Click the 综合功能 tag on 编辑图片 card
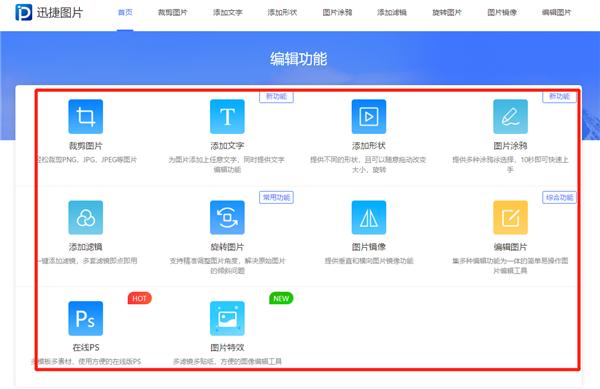This screenshot has width=600, height=389. coord(559,197)
